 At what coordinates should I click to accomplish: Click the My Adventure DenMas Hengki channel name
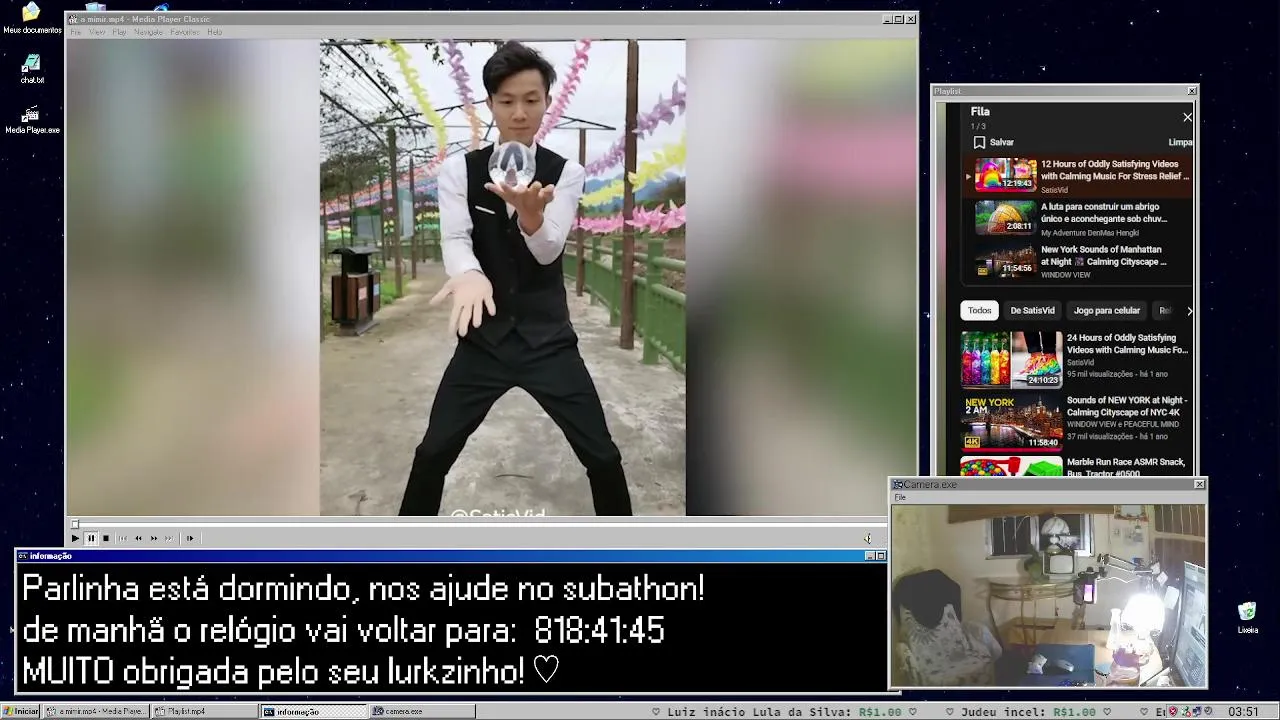coord(1090,232)
